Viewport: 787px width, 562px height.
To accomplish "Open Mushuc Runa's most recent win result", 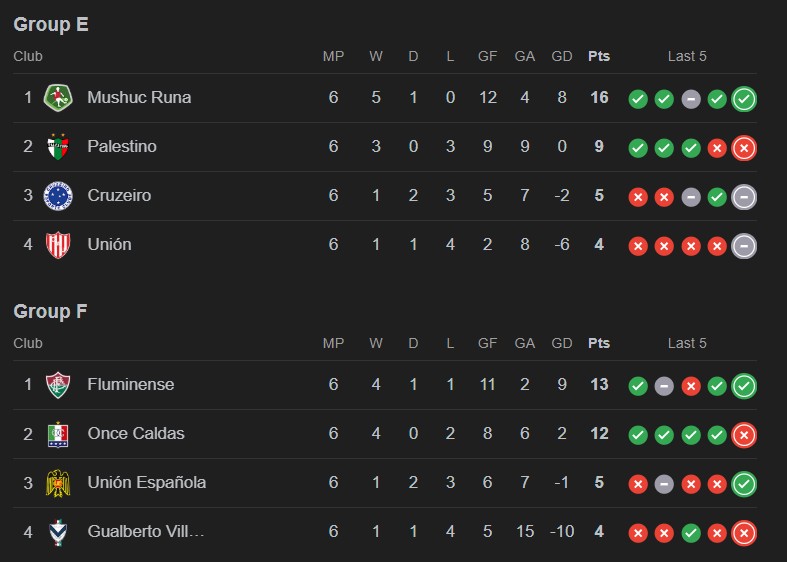I will pos(743,99).
